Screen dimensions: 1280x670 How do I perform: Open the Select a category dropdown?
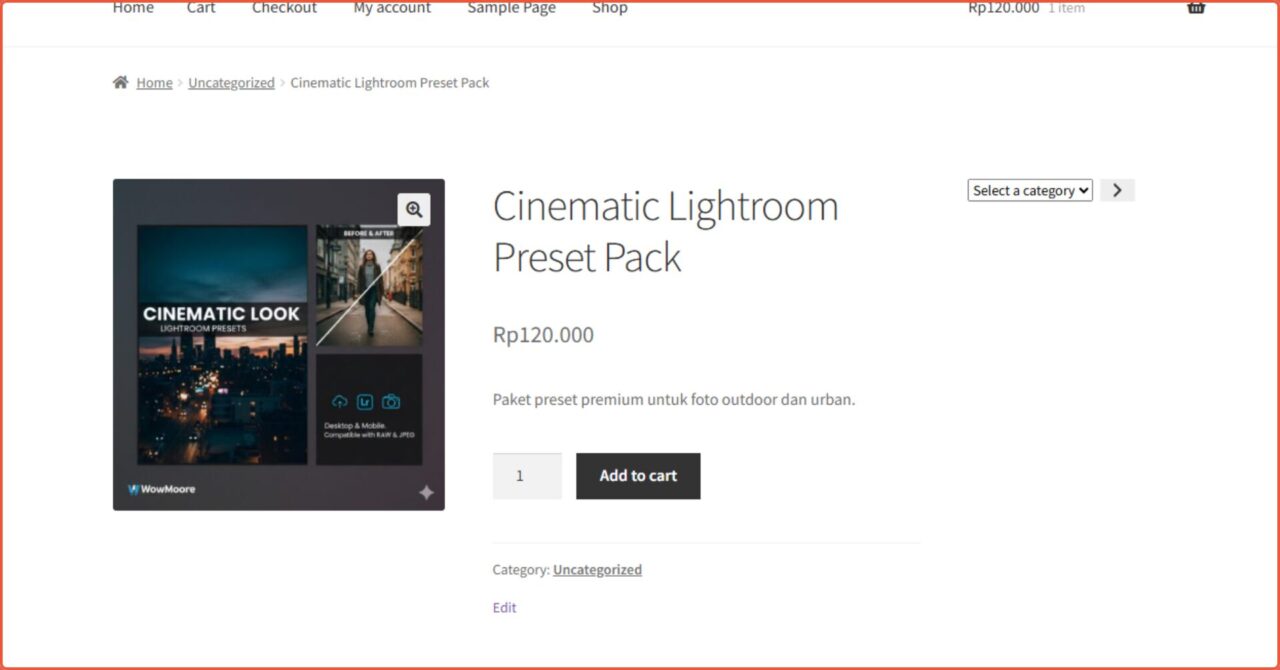[1029, 190]
